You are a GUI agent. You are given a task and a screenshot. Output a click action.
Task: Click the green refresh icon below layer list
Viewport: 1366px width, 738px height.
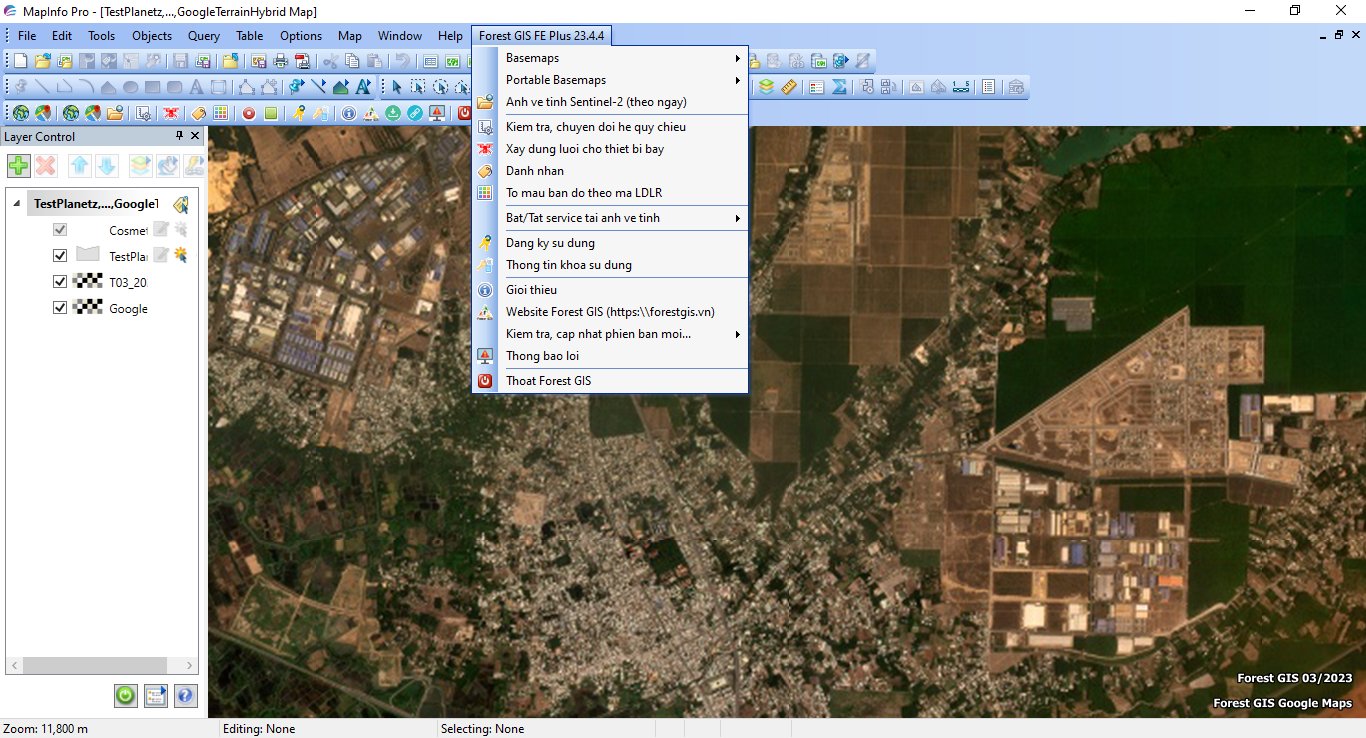125,696
